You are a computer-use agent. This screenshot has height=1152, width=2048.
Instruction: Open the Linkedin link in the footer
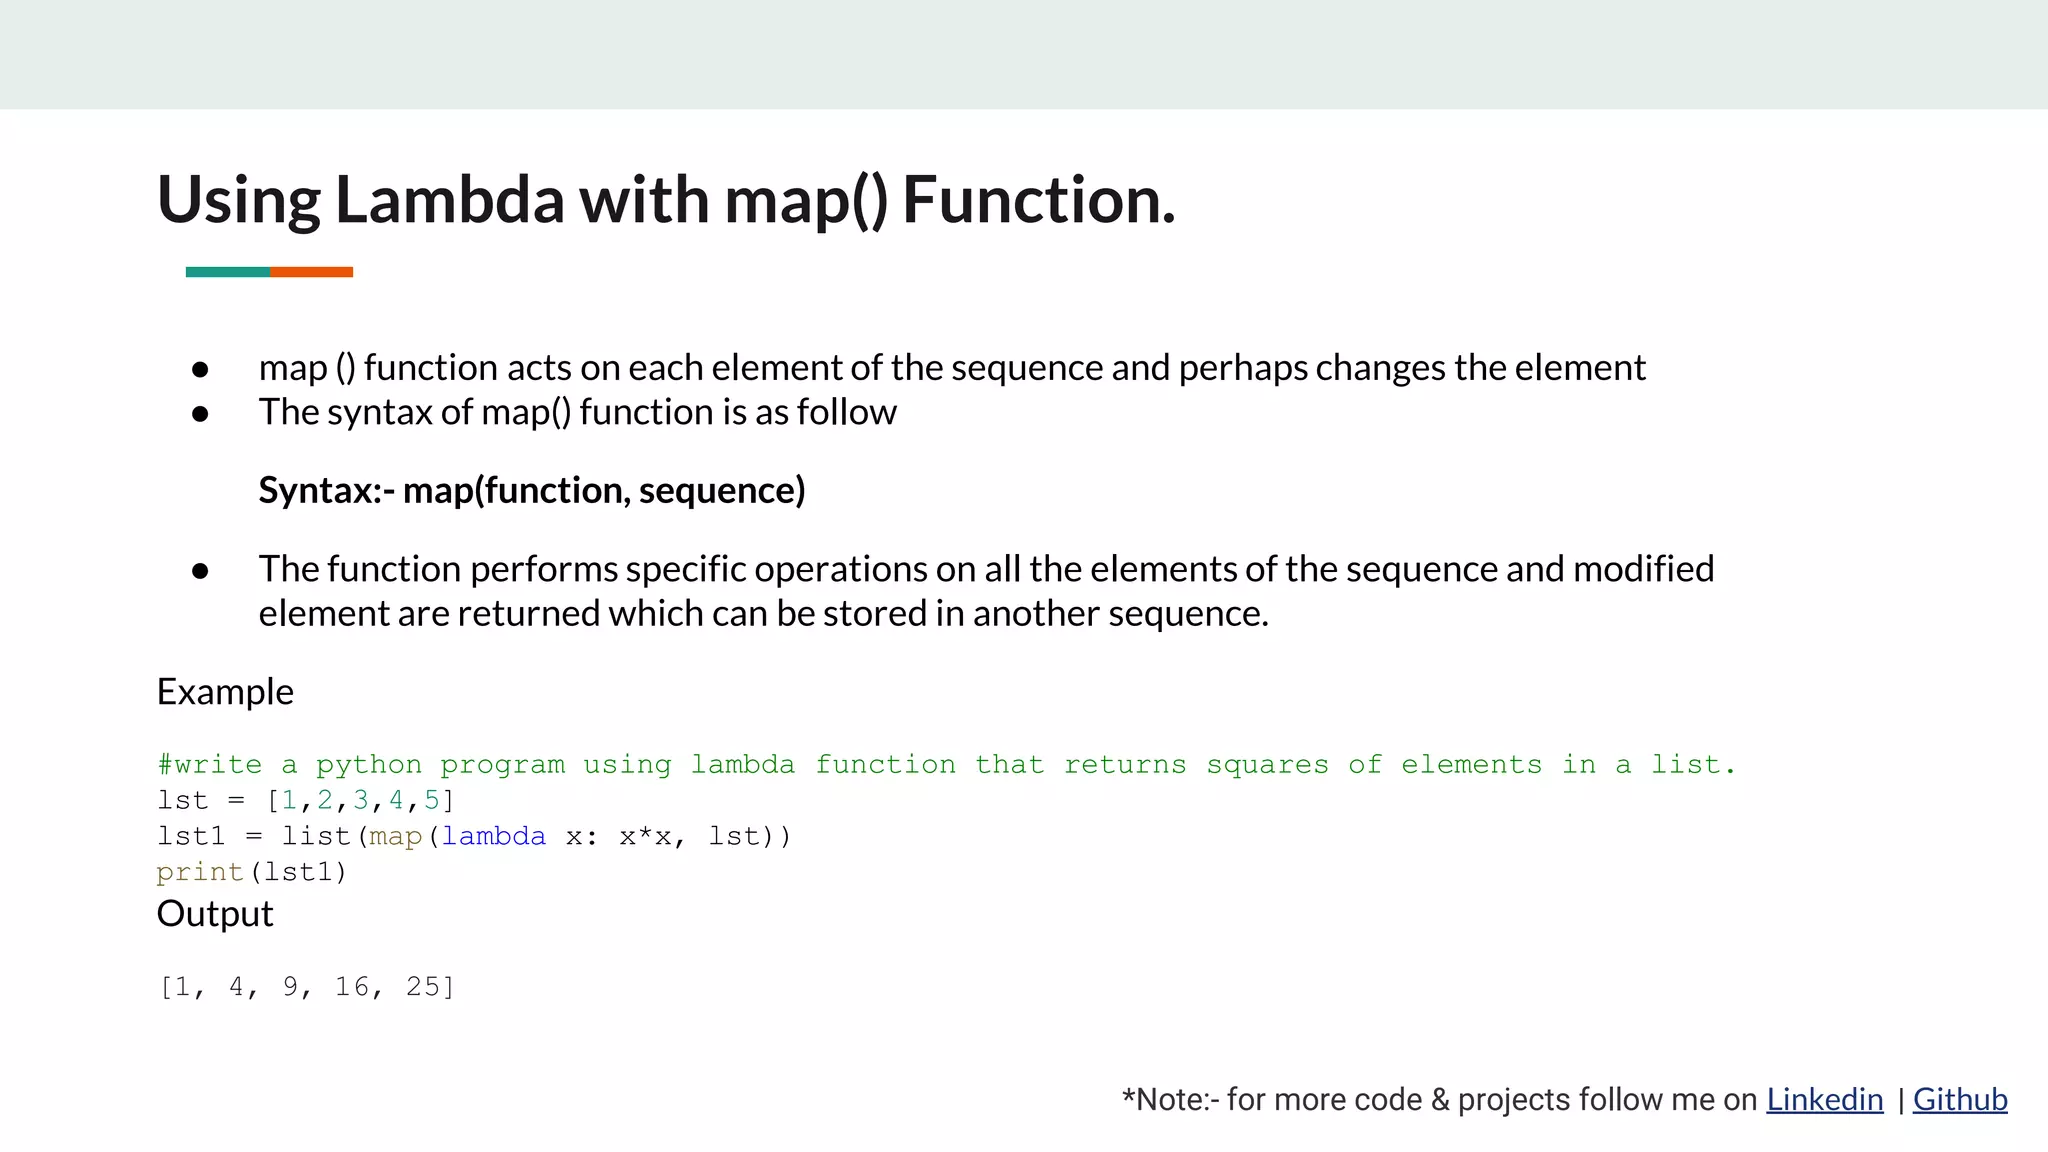[1824, 1099]
